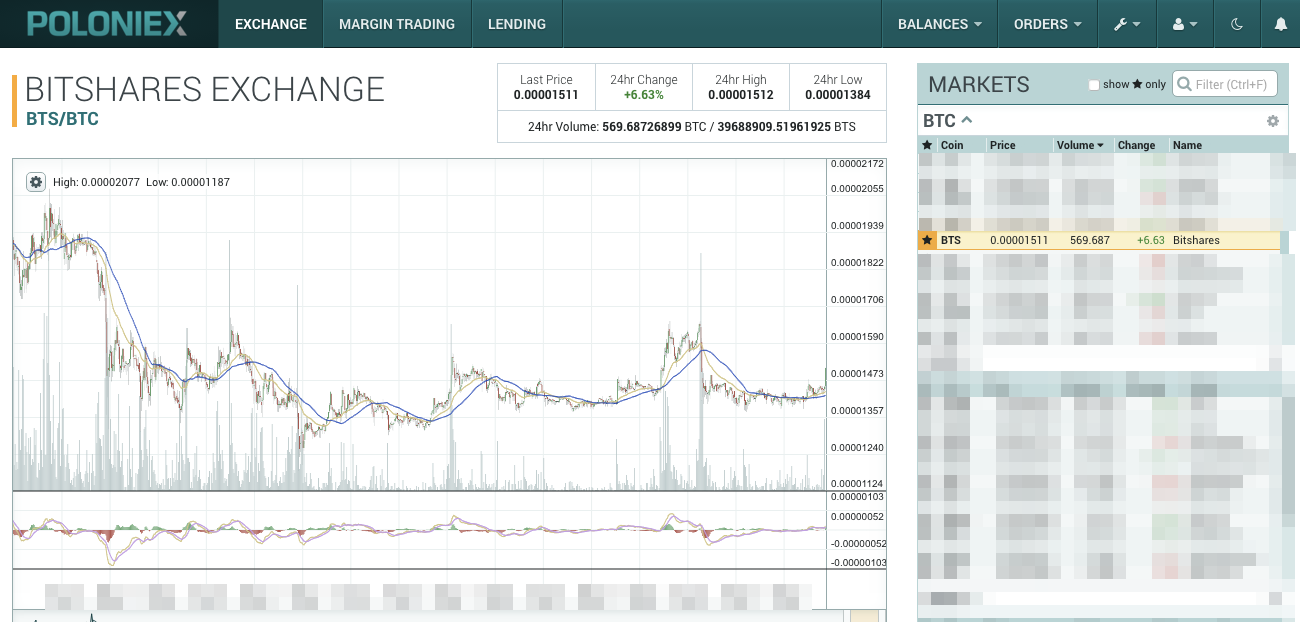Image resolution: width=1300 pixels, height=622 pixels.
Task: Click the Bitshares name in the BTS row
Action: 1196,240
